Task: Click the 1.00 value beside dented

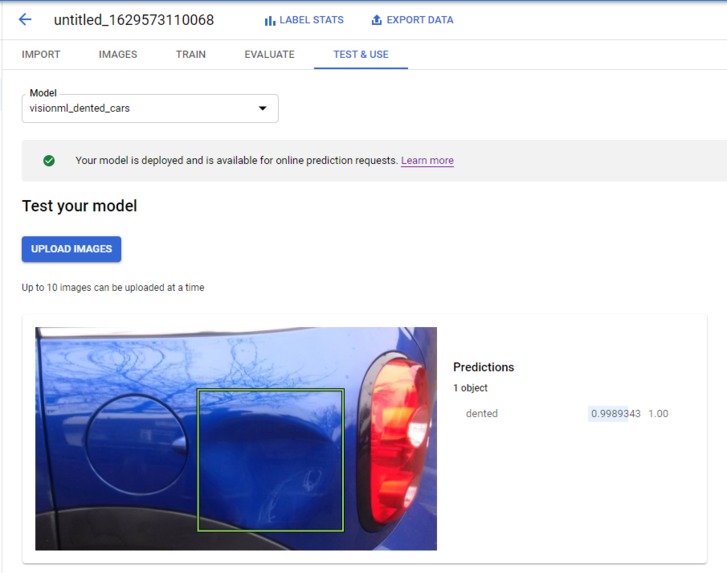Action: tap(658, 414)
